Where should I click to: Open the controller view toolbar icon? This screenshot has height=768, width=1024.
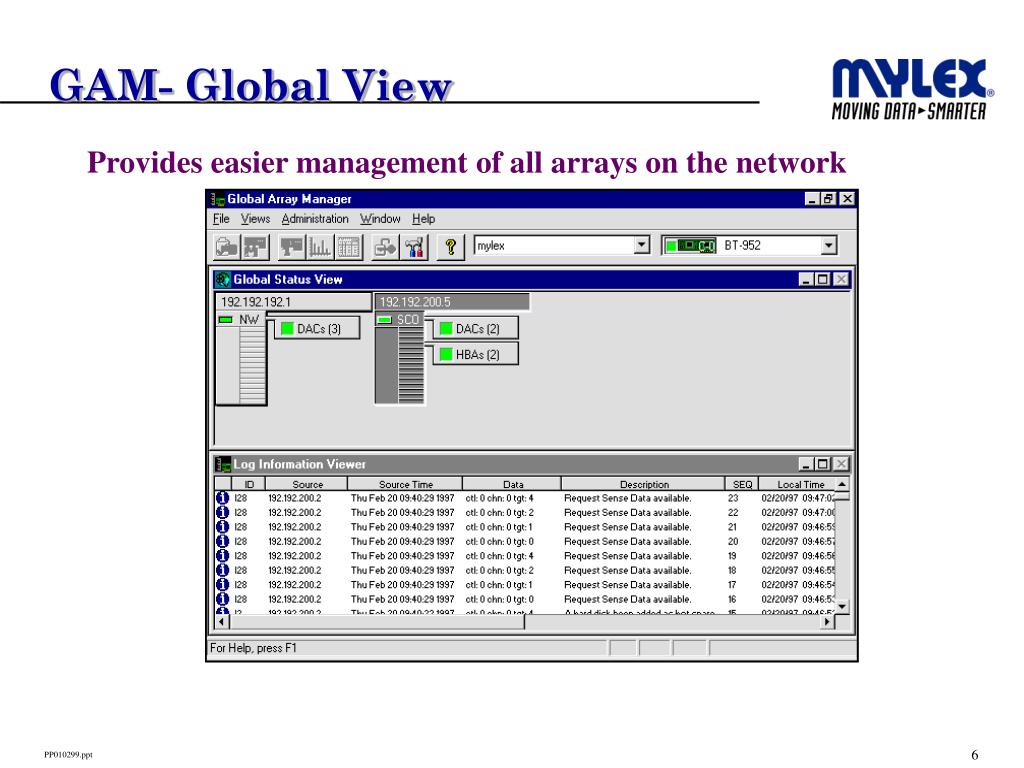tap(292, 248)
